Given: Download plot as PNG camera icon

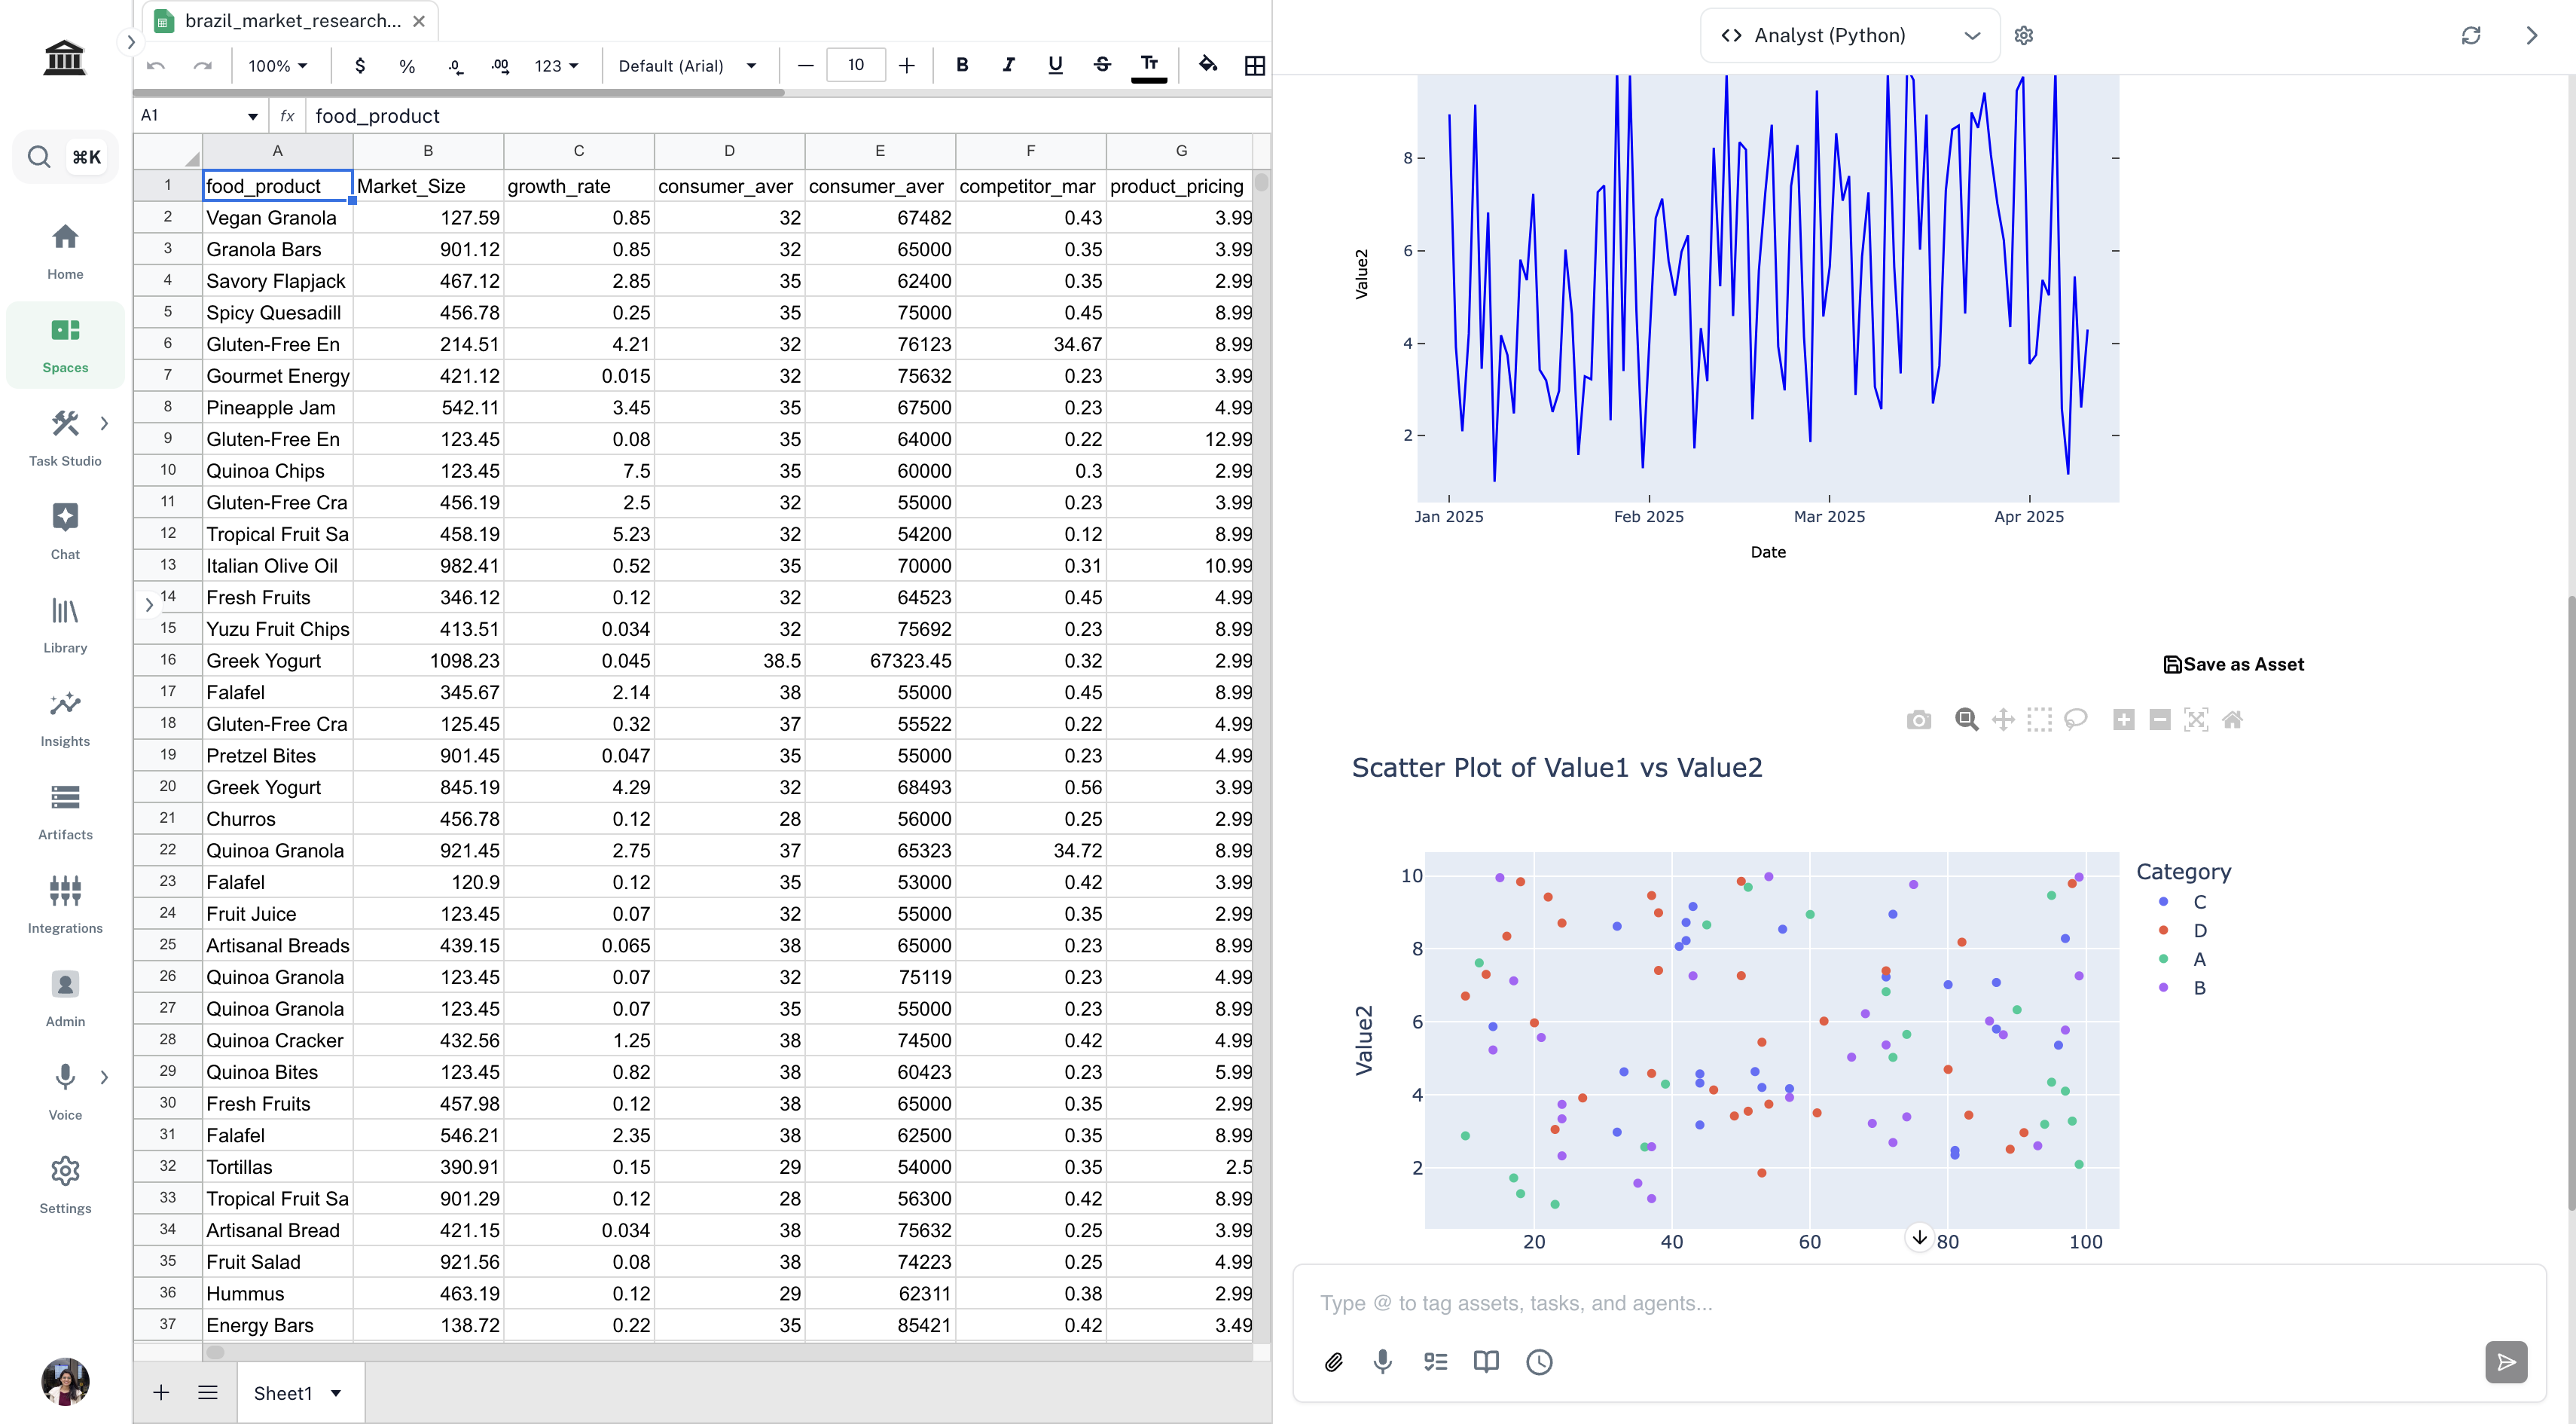Looking at the screenshot, I should pyautogui.click(x=1918, y=720).
